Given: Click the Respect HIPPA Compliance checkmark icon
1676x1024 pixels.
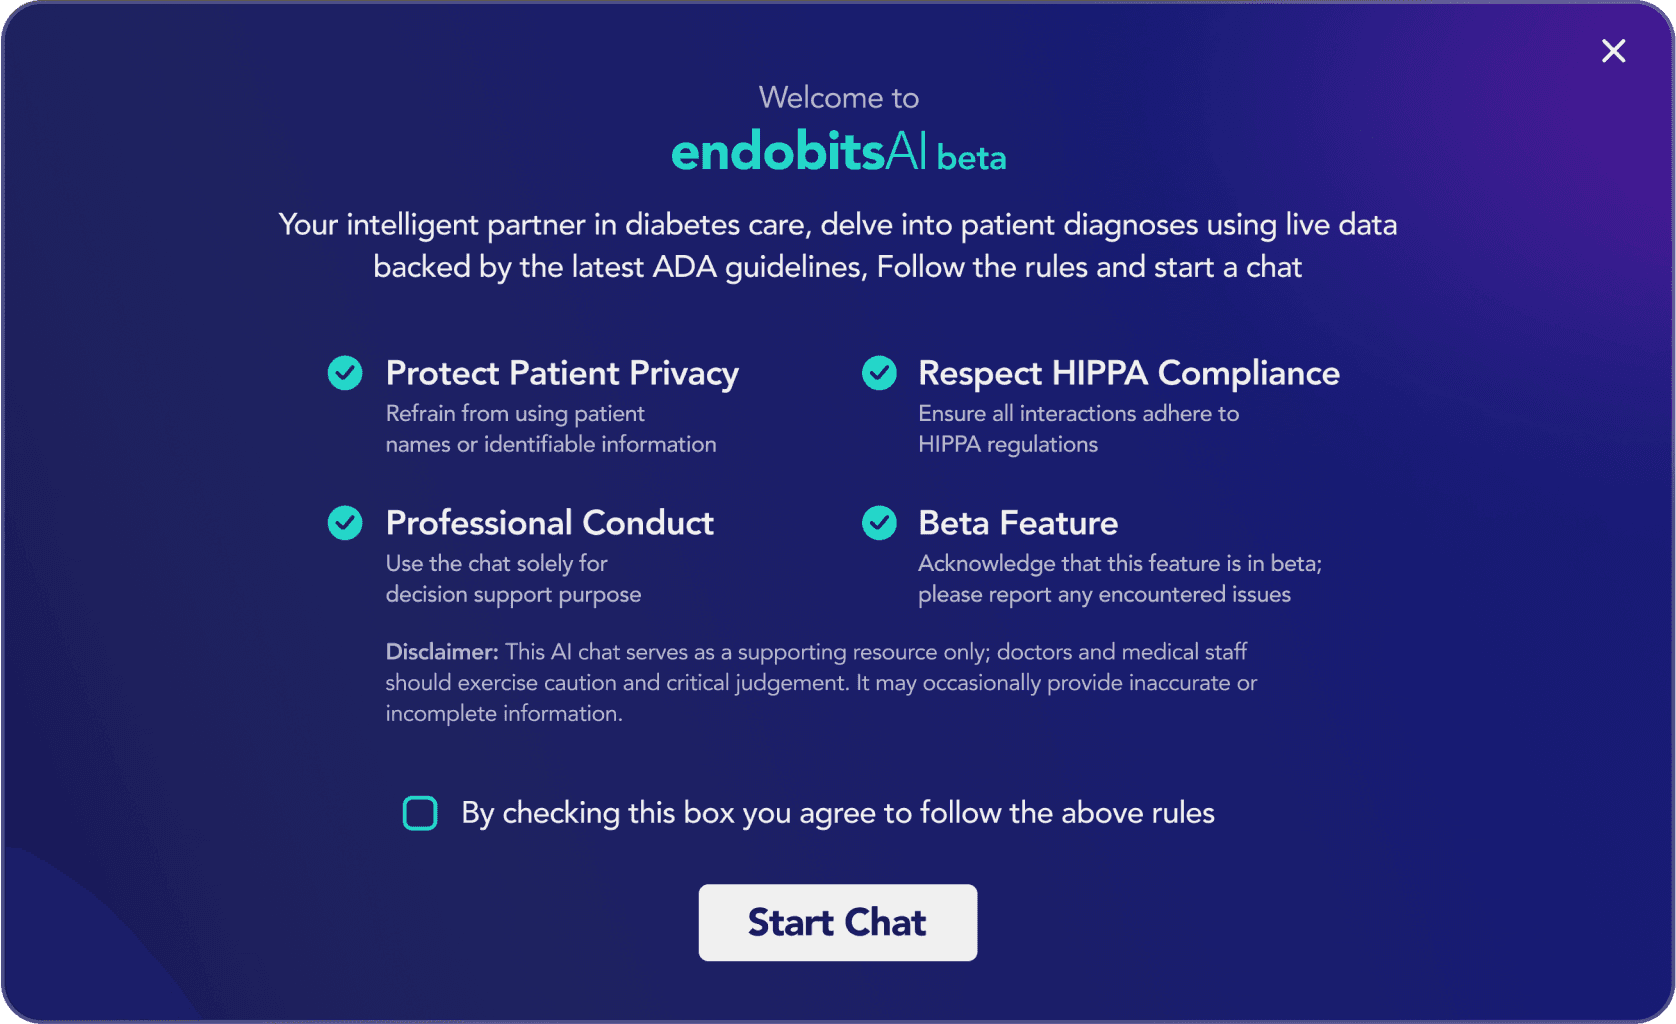Looking at the screenshot, I should pos(878,372).
